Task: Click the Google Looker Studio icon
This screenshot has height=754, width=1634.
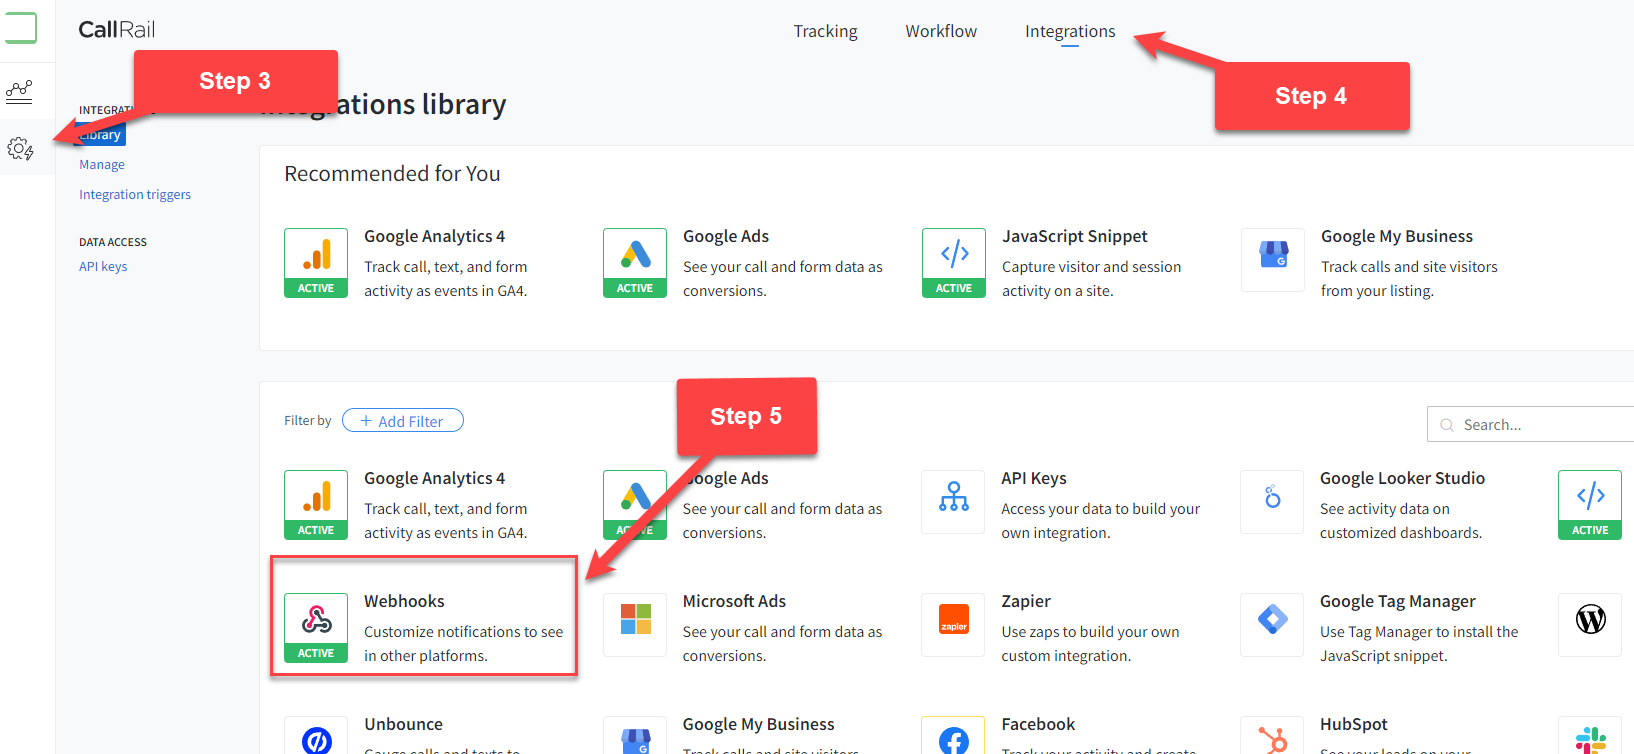Action: point(1272,499)
